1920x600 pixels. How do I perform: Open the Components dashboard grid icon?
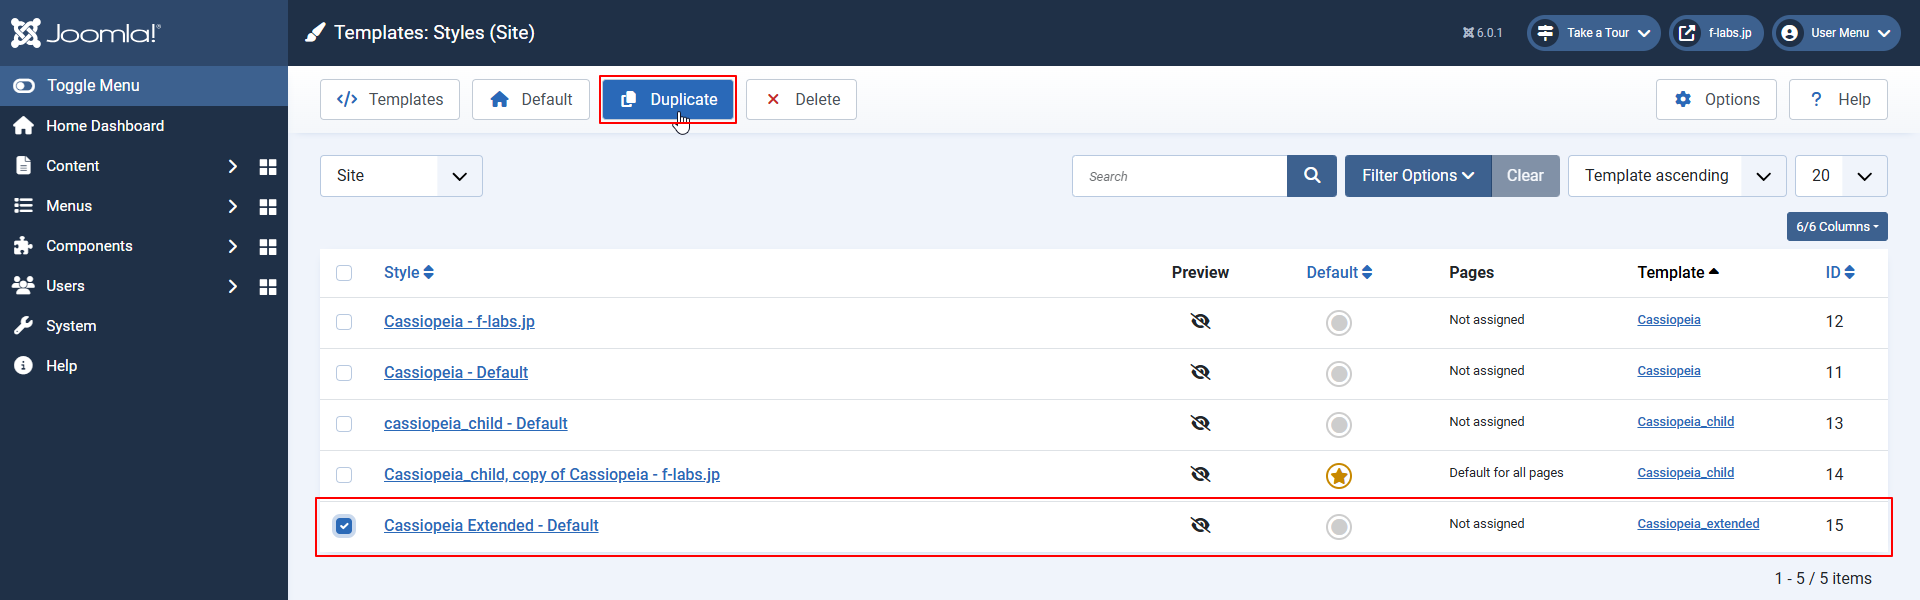tap(268, 247)
